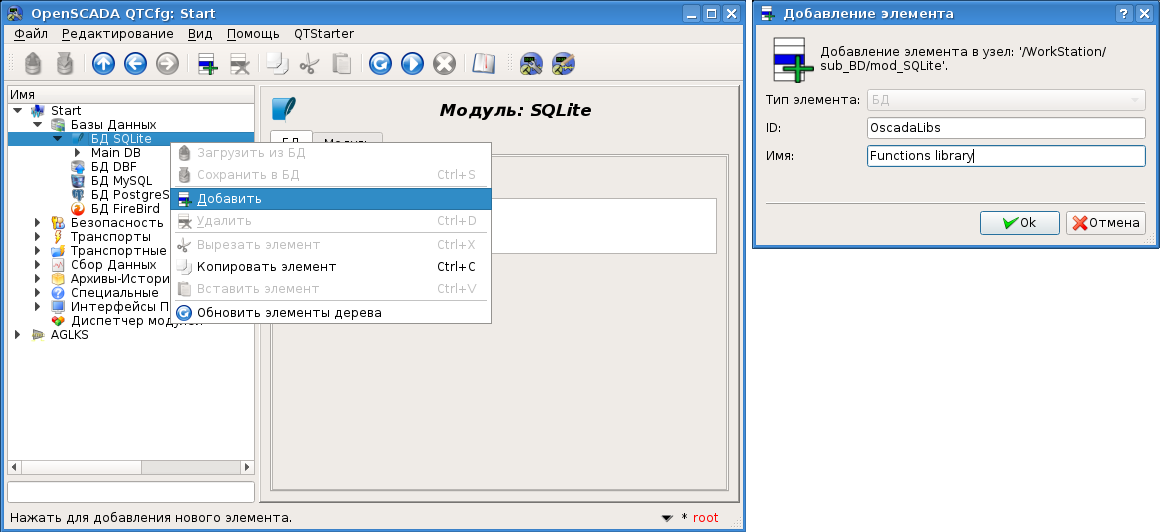Open the Редактирование menu

(117, 34)
